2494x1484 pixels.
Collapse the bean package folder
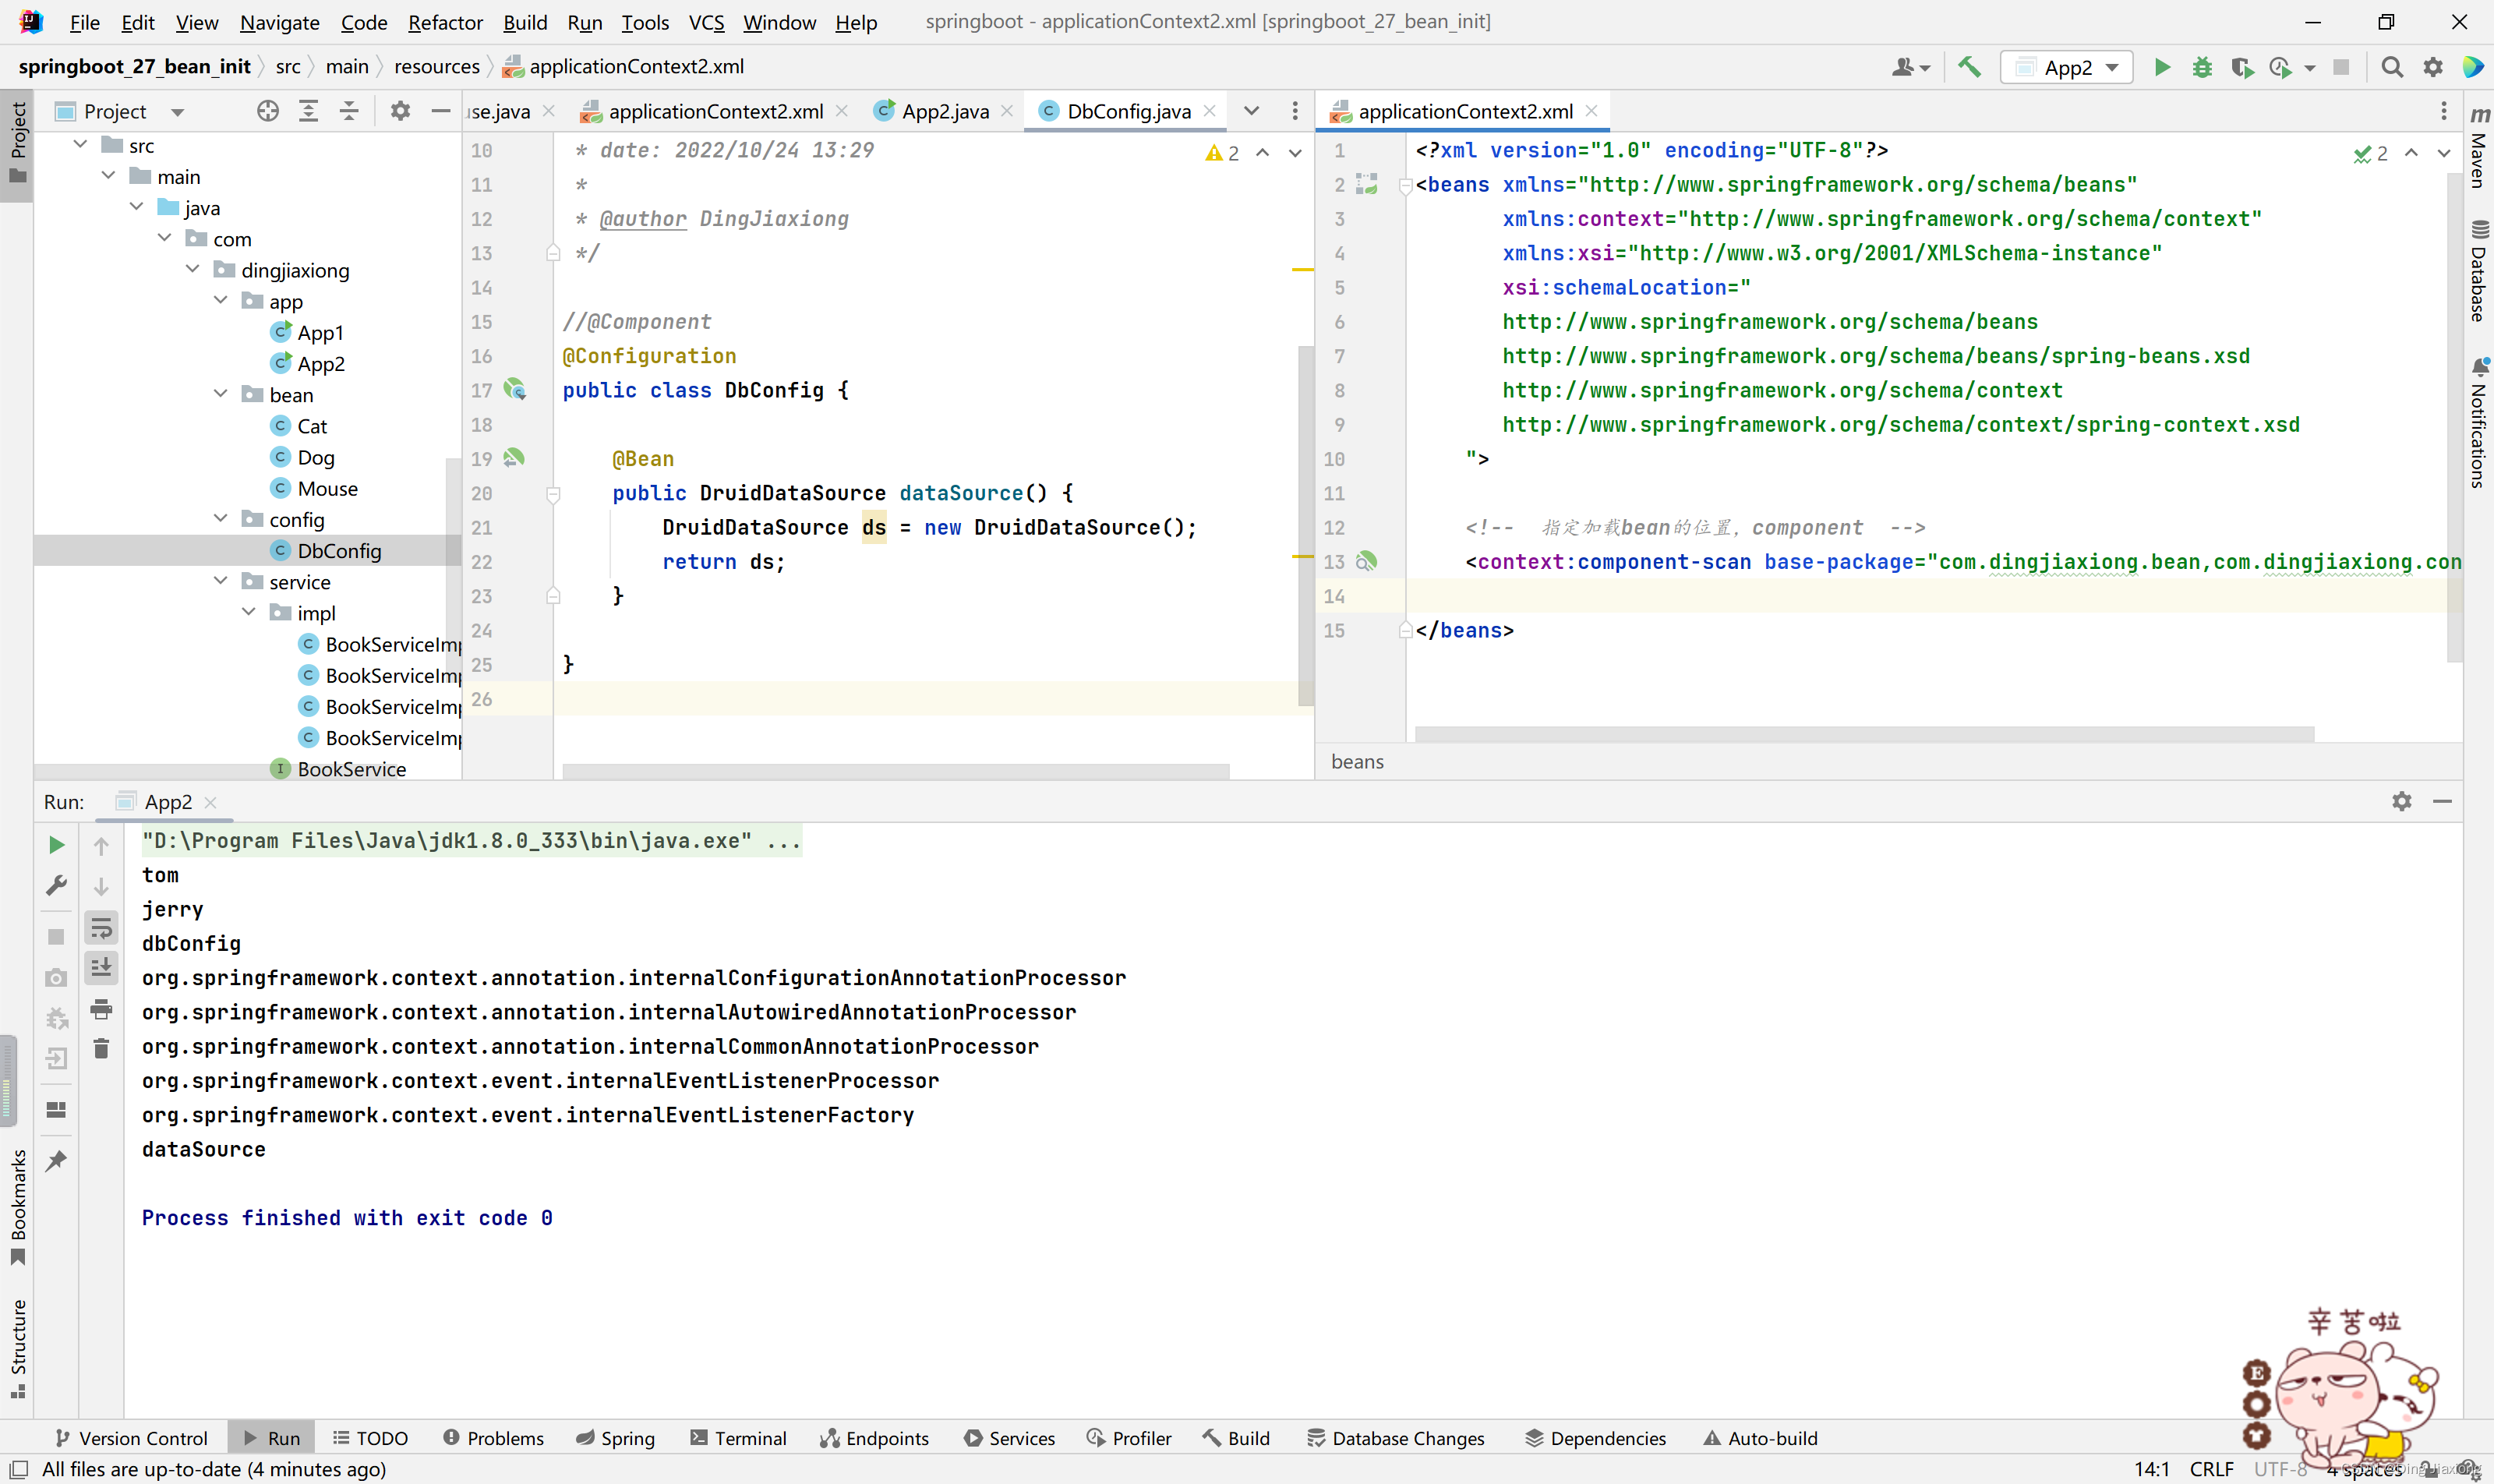click(221, 394)
